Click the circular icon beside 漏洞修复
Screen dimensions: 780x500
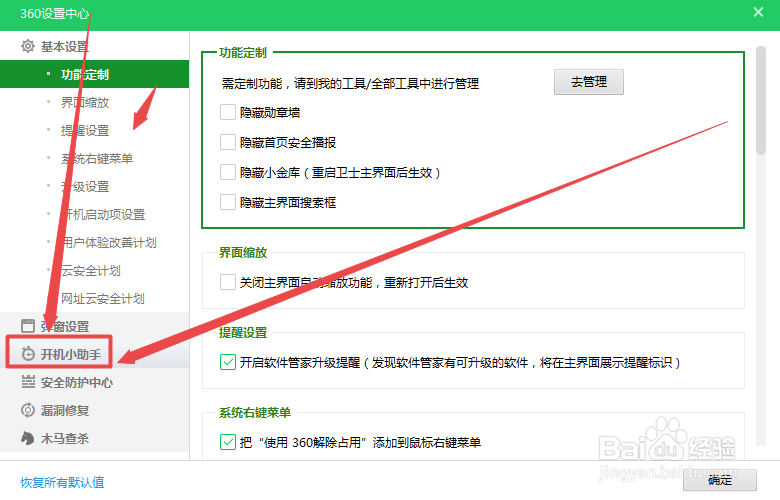[28, 410]
